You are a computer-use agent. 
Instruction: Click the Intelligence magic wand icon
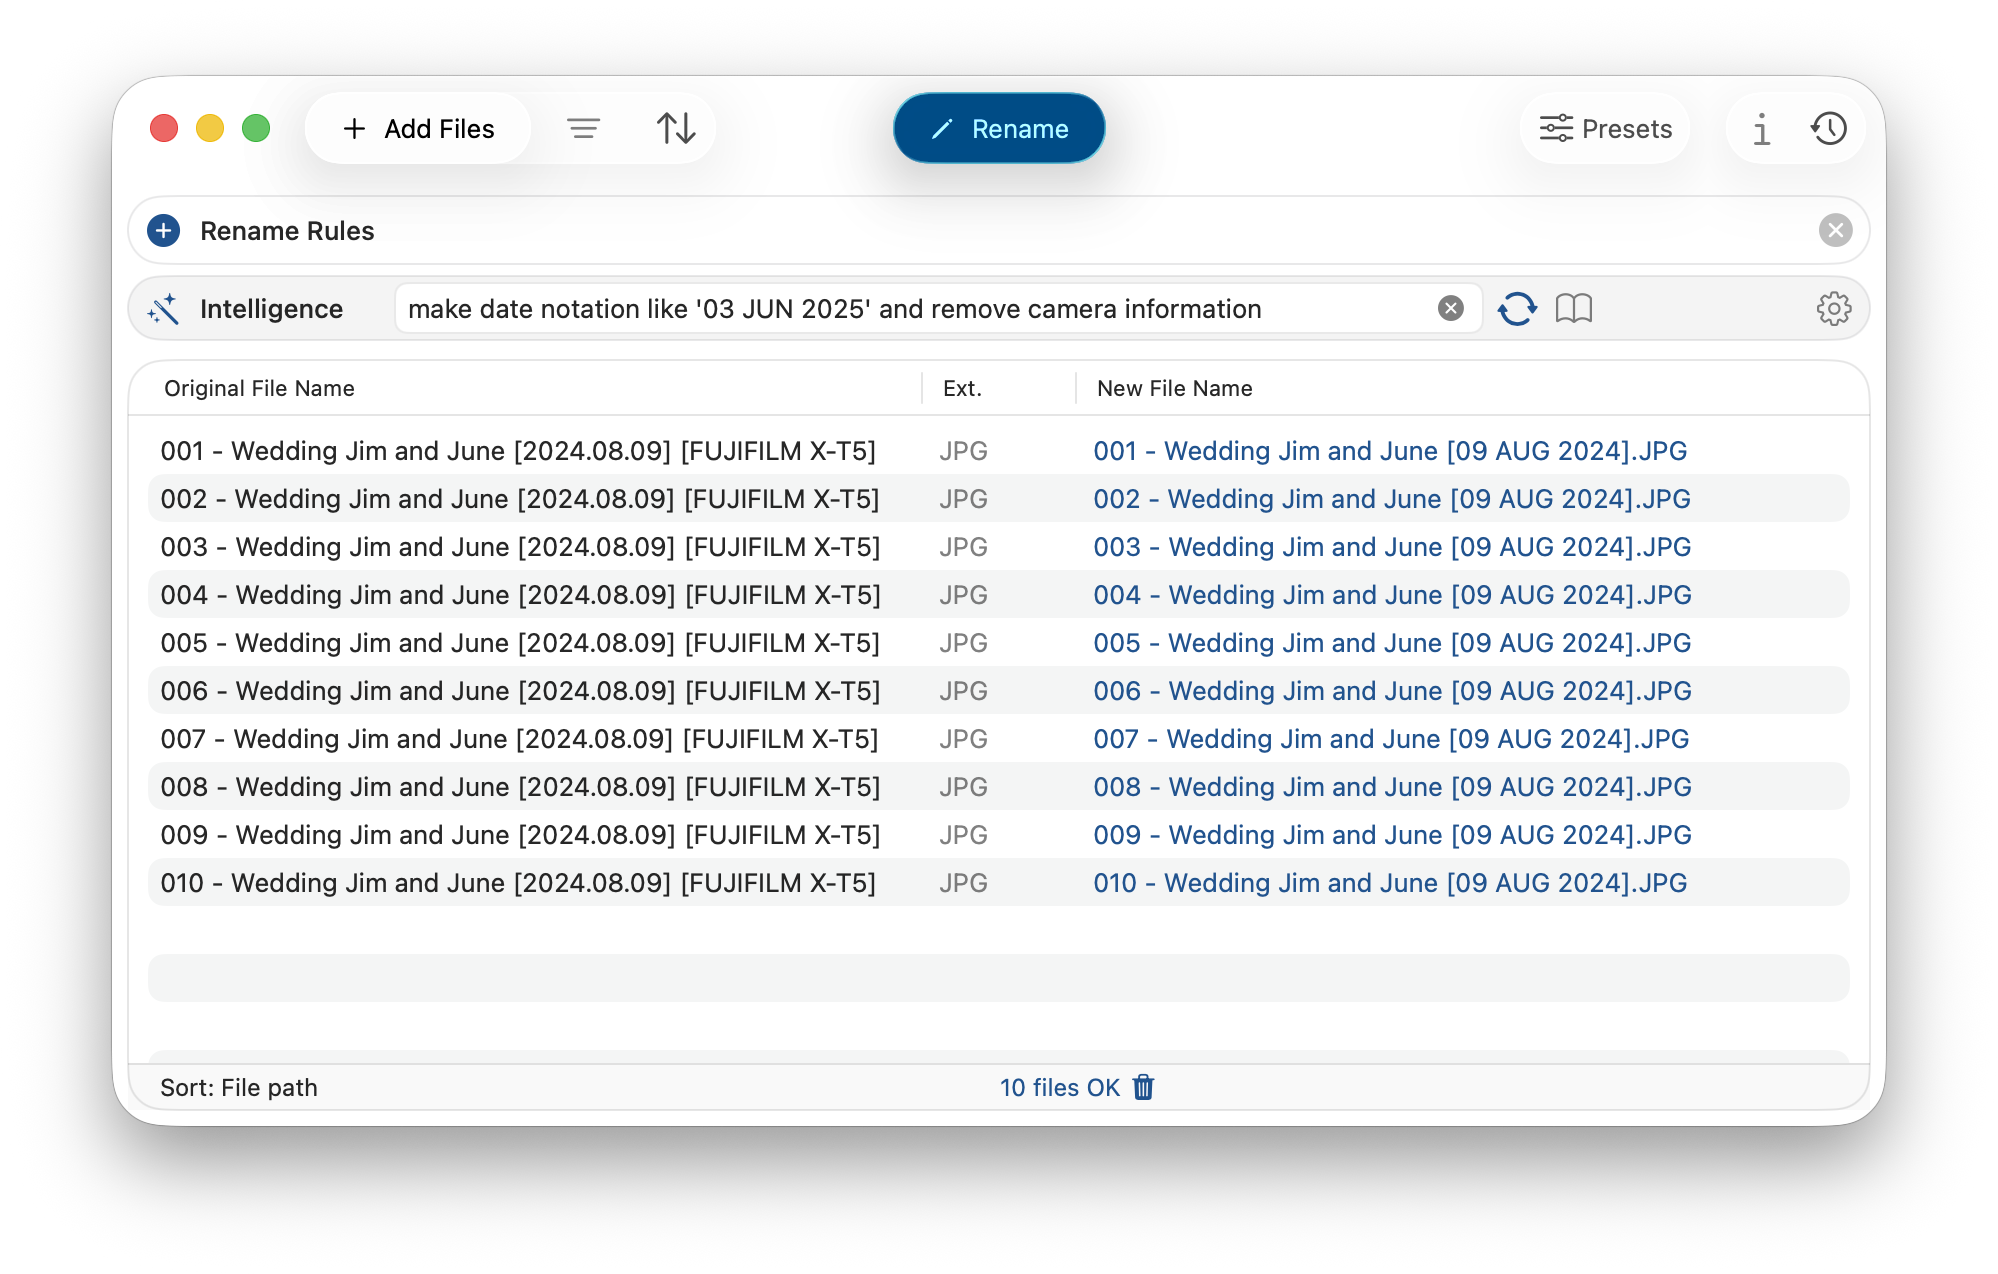(163, 309)
